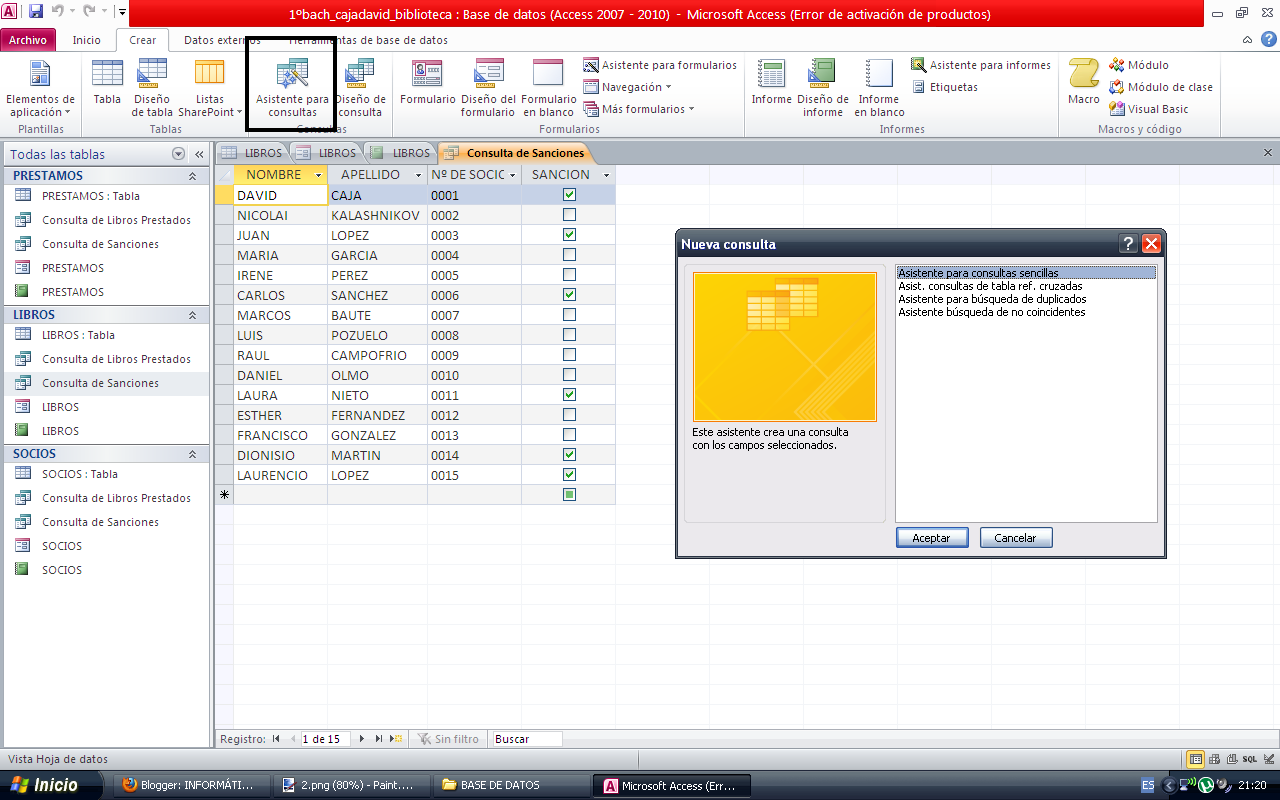Insert a new Módulo
1280x800 pixels.
pyautogui.click(x=1139, y=65)
